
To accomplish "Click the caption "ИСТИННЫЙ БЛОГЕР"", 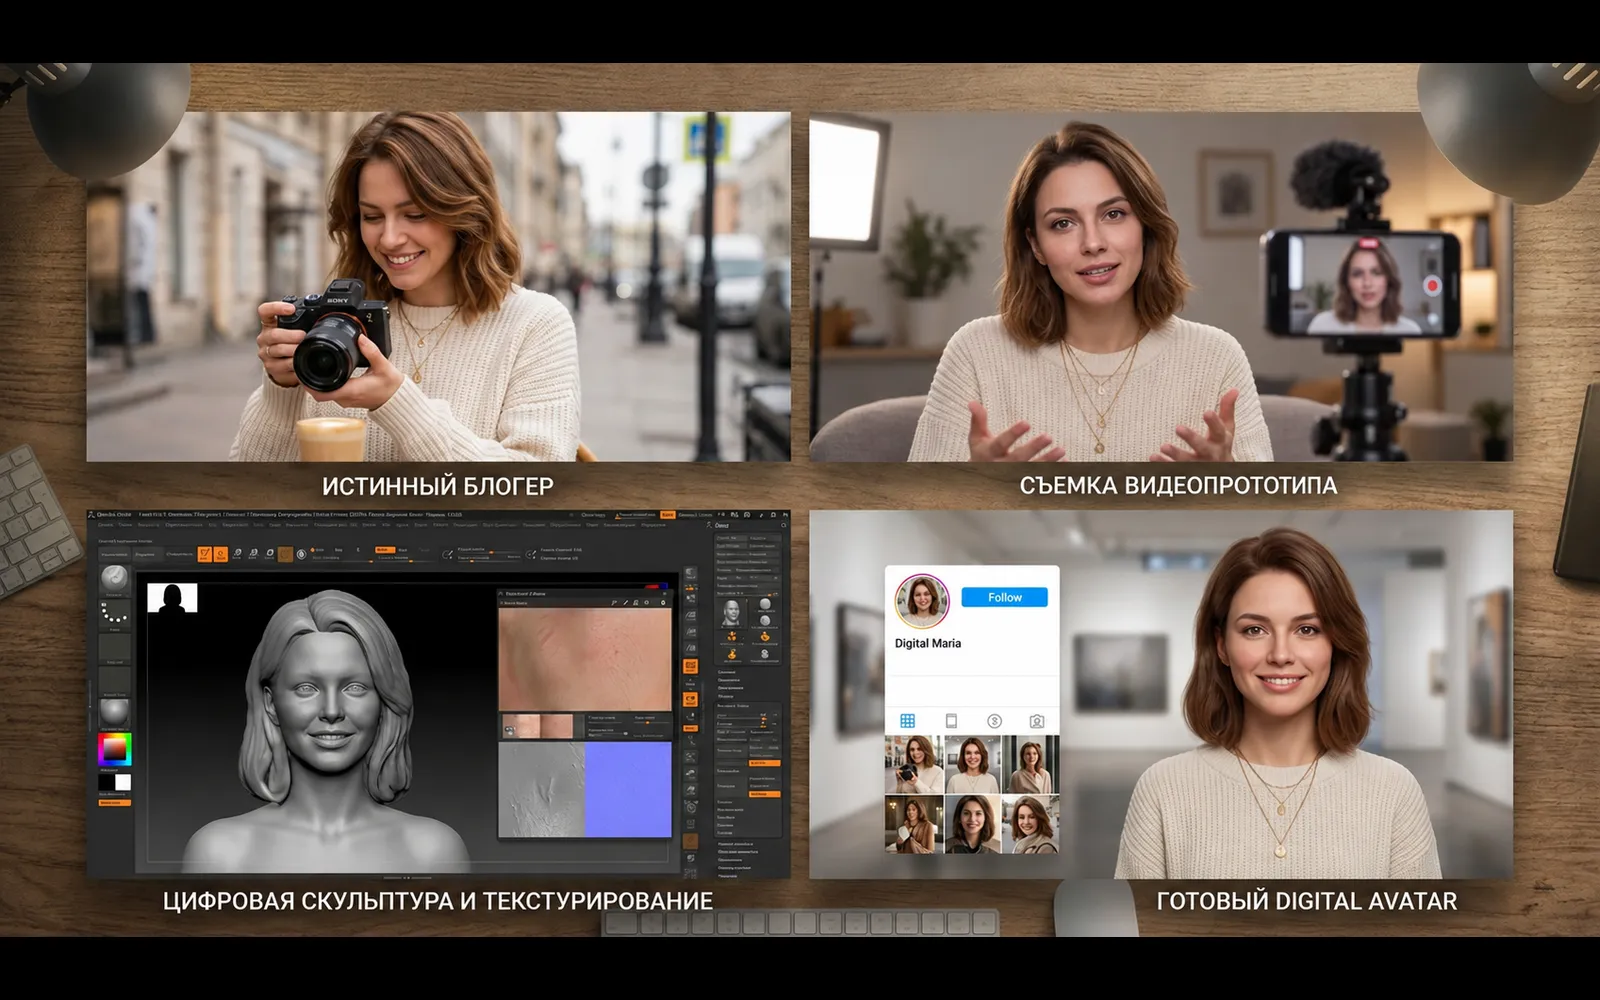I will tap(437, 486).
